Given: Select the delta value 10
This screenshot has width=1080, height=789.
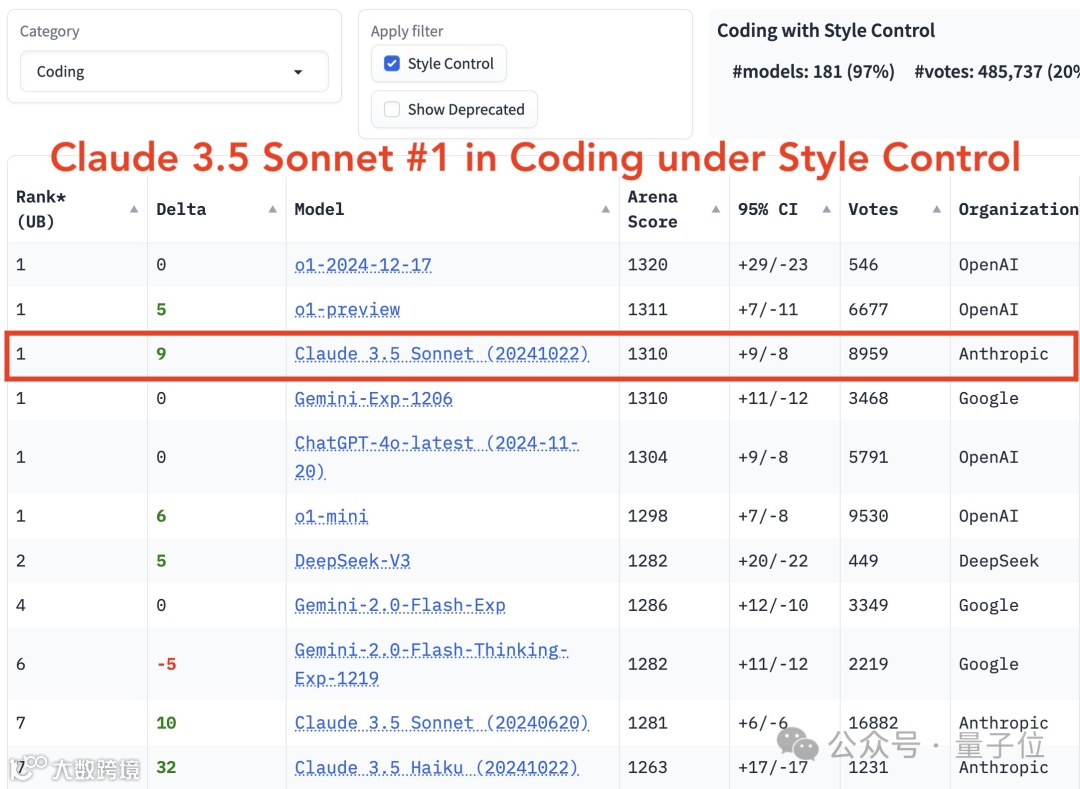Looking at the screenshot, I should (166, 723).
